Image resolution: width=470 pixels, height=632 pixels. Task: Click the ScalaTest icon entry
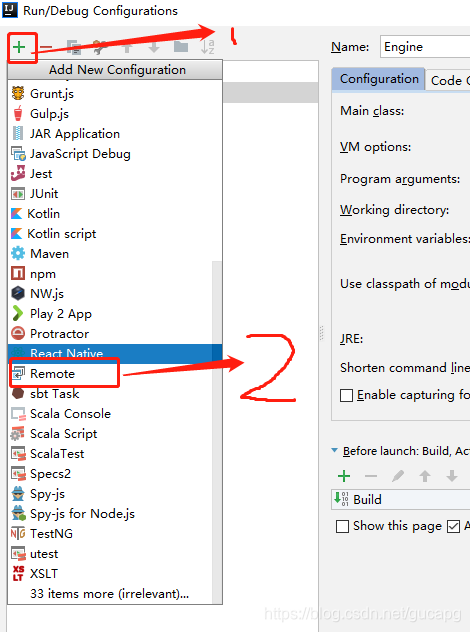point(18,454)
